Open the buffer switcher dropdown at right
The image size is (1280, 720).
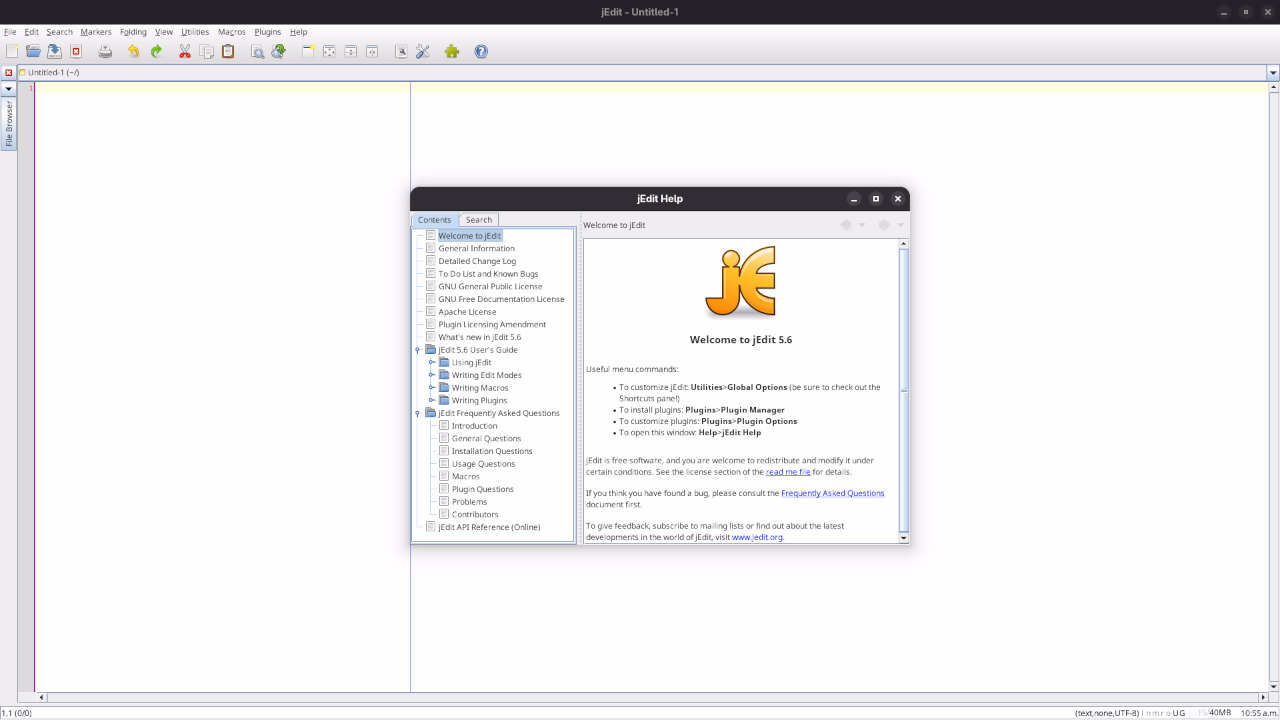tap(1273, 72)
